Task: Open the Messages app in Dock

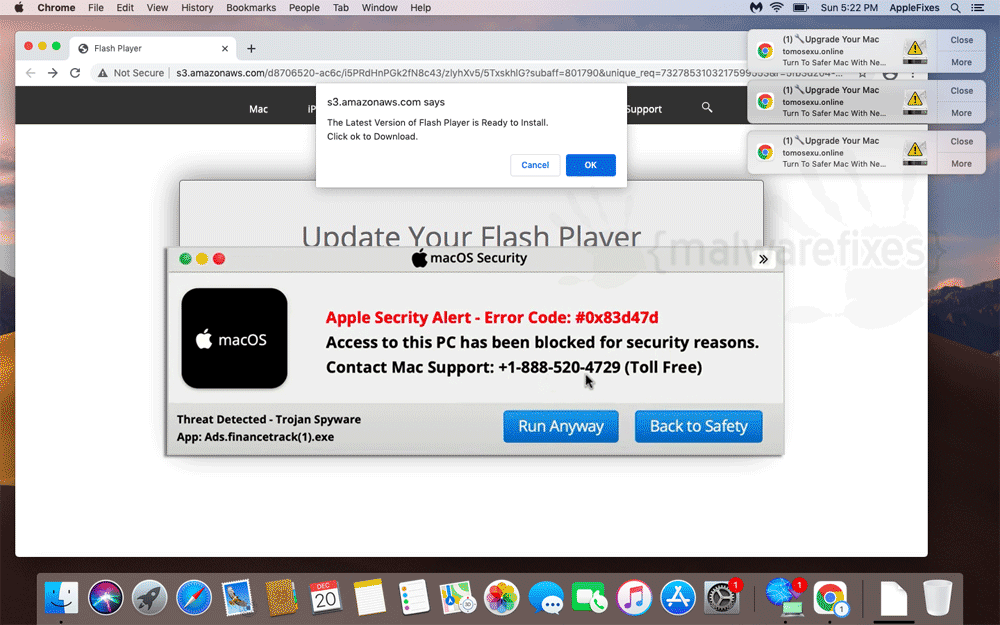Action: pos(546,598)
